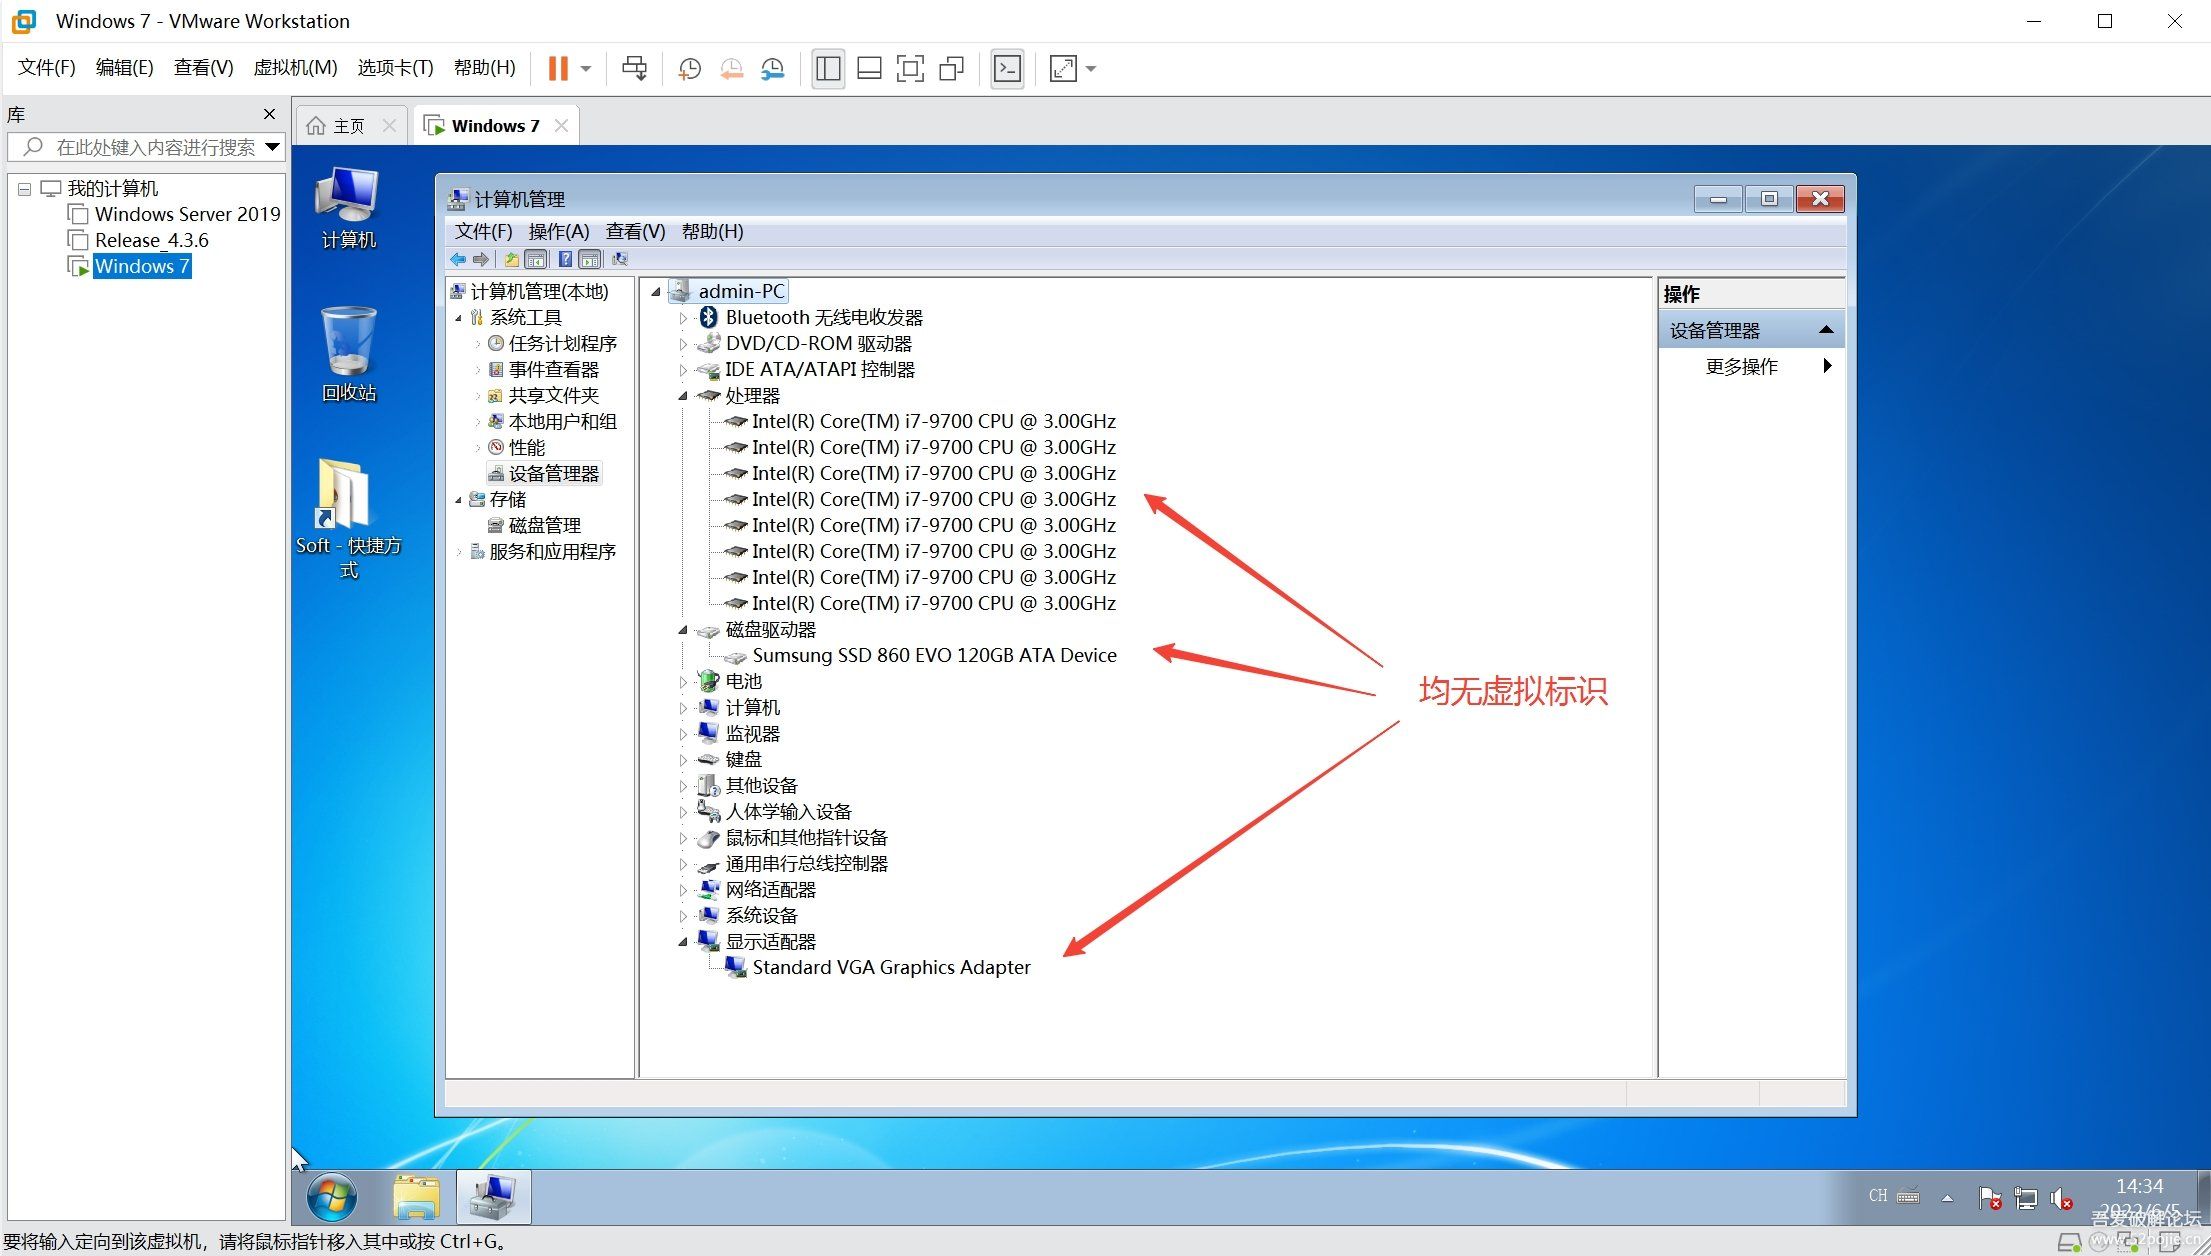
Task: Switch to the 主页 tab
Action: tap(348, 124)
